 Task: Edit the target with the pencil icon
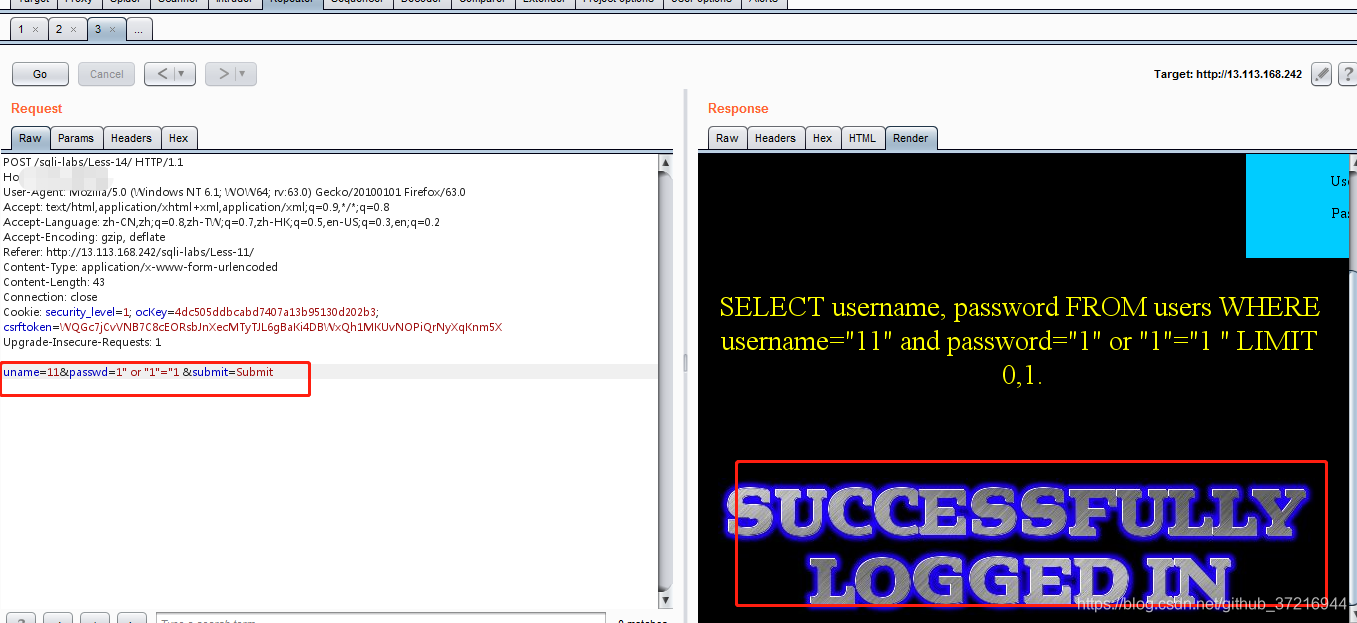tap(1321, 74)
